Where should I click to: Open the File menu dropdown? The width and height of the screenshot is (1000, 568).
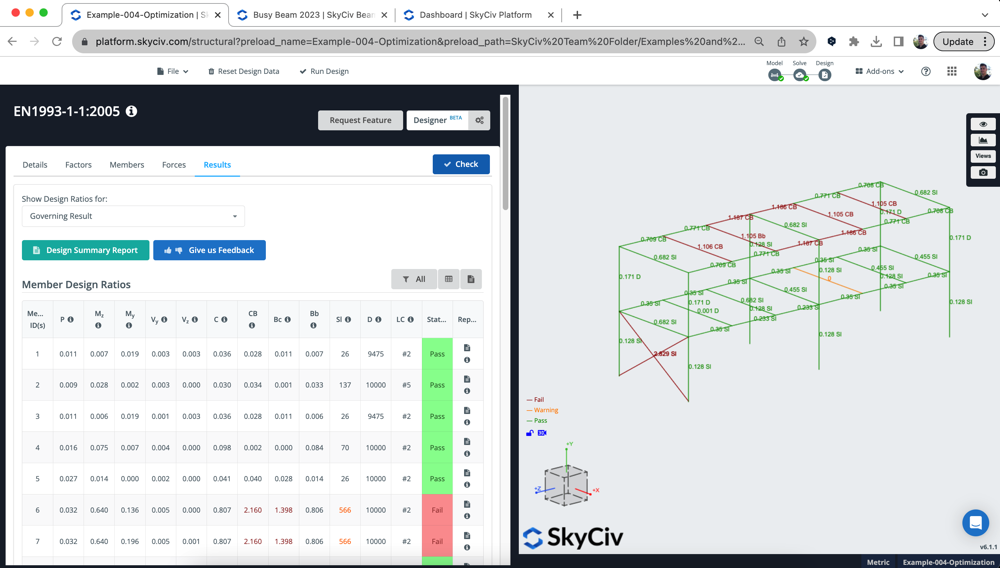pyautogui.click(x=172, y=72)
